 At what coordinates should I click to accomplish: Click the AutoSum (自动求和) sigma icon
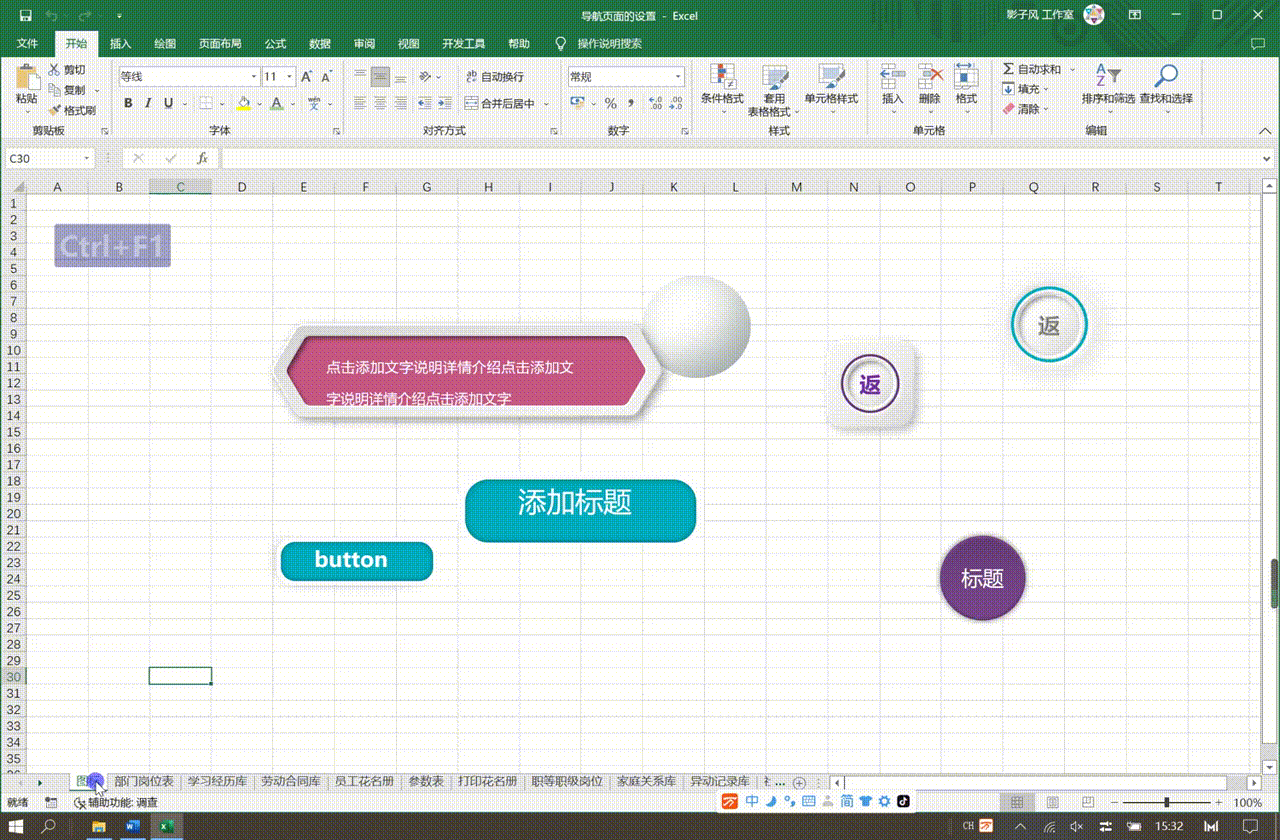1008,69
